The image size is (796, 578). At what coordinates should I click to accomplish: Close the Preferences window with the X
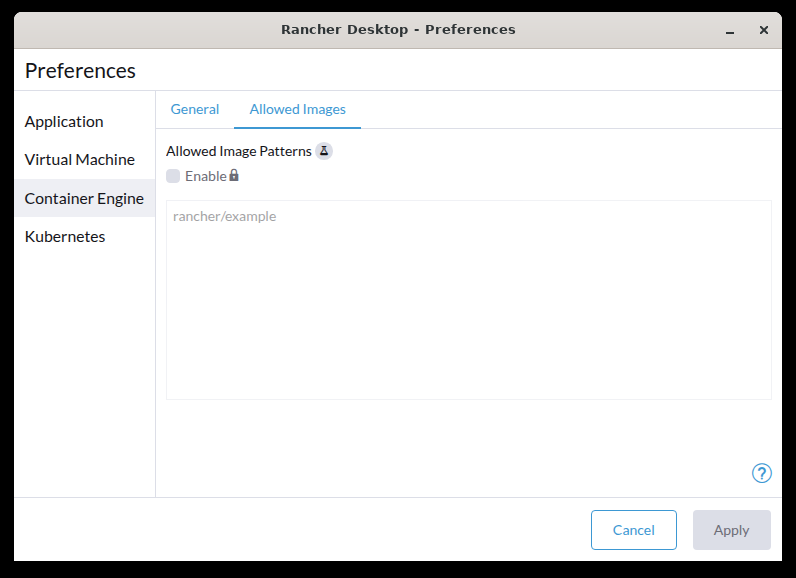click(764, 30)
